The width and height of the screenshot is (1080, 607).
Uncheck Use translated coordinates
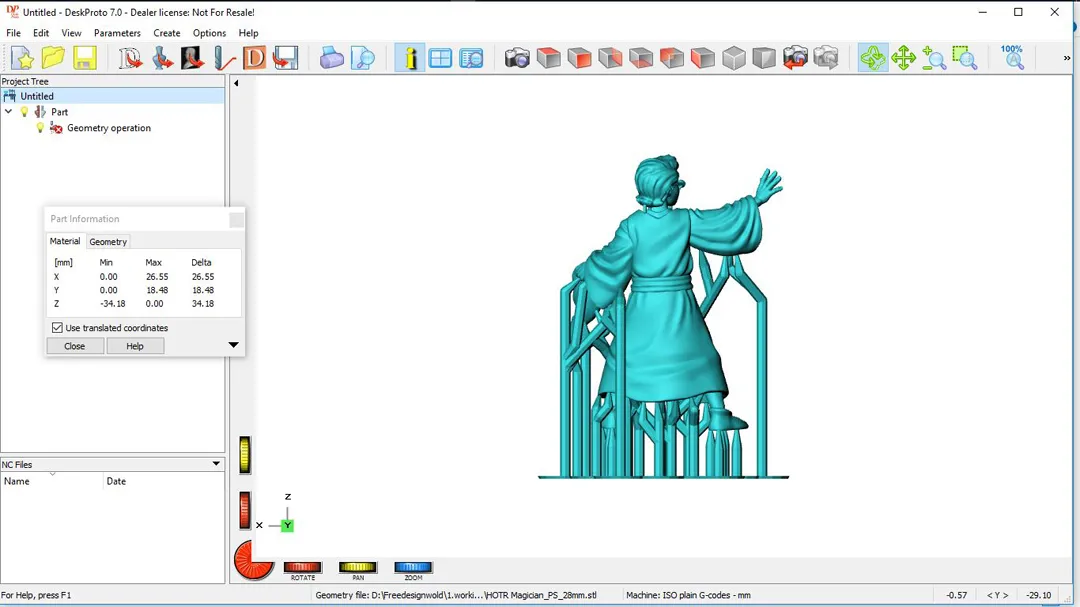coord(57,328)
